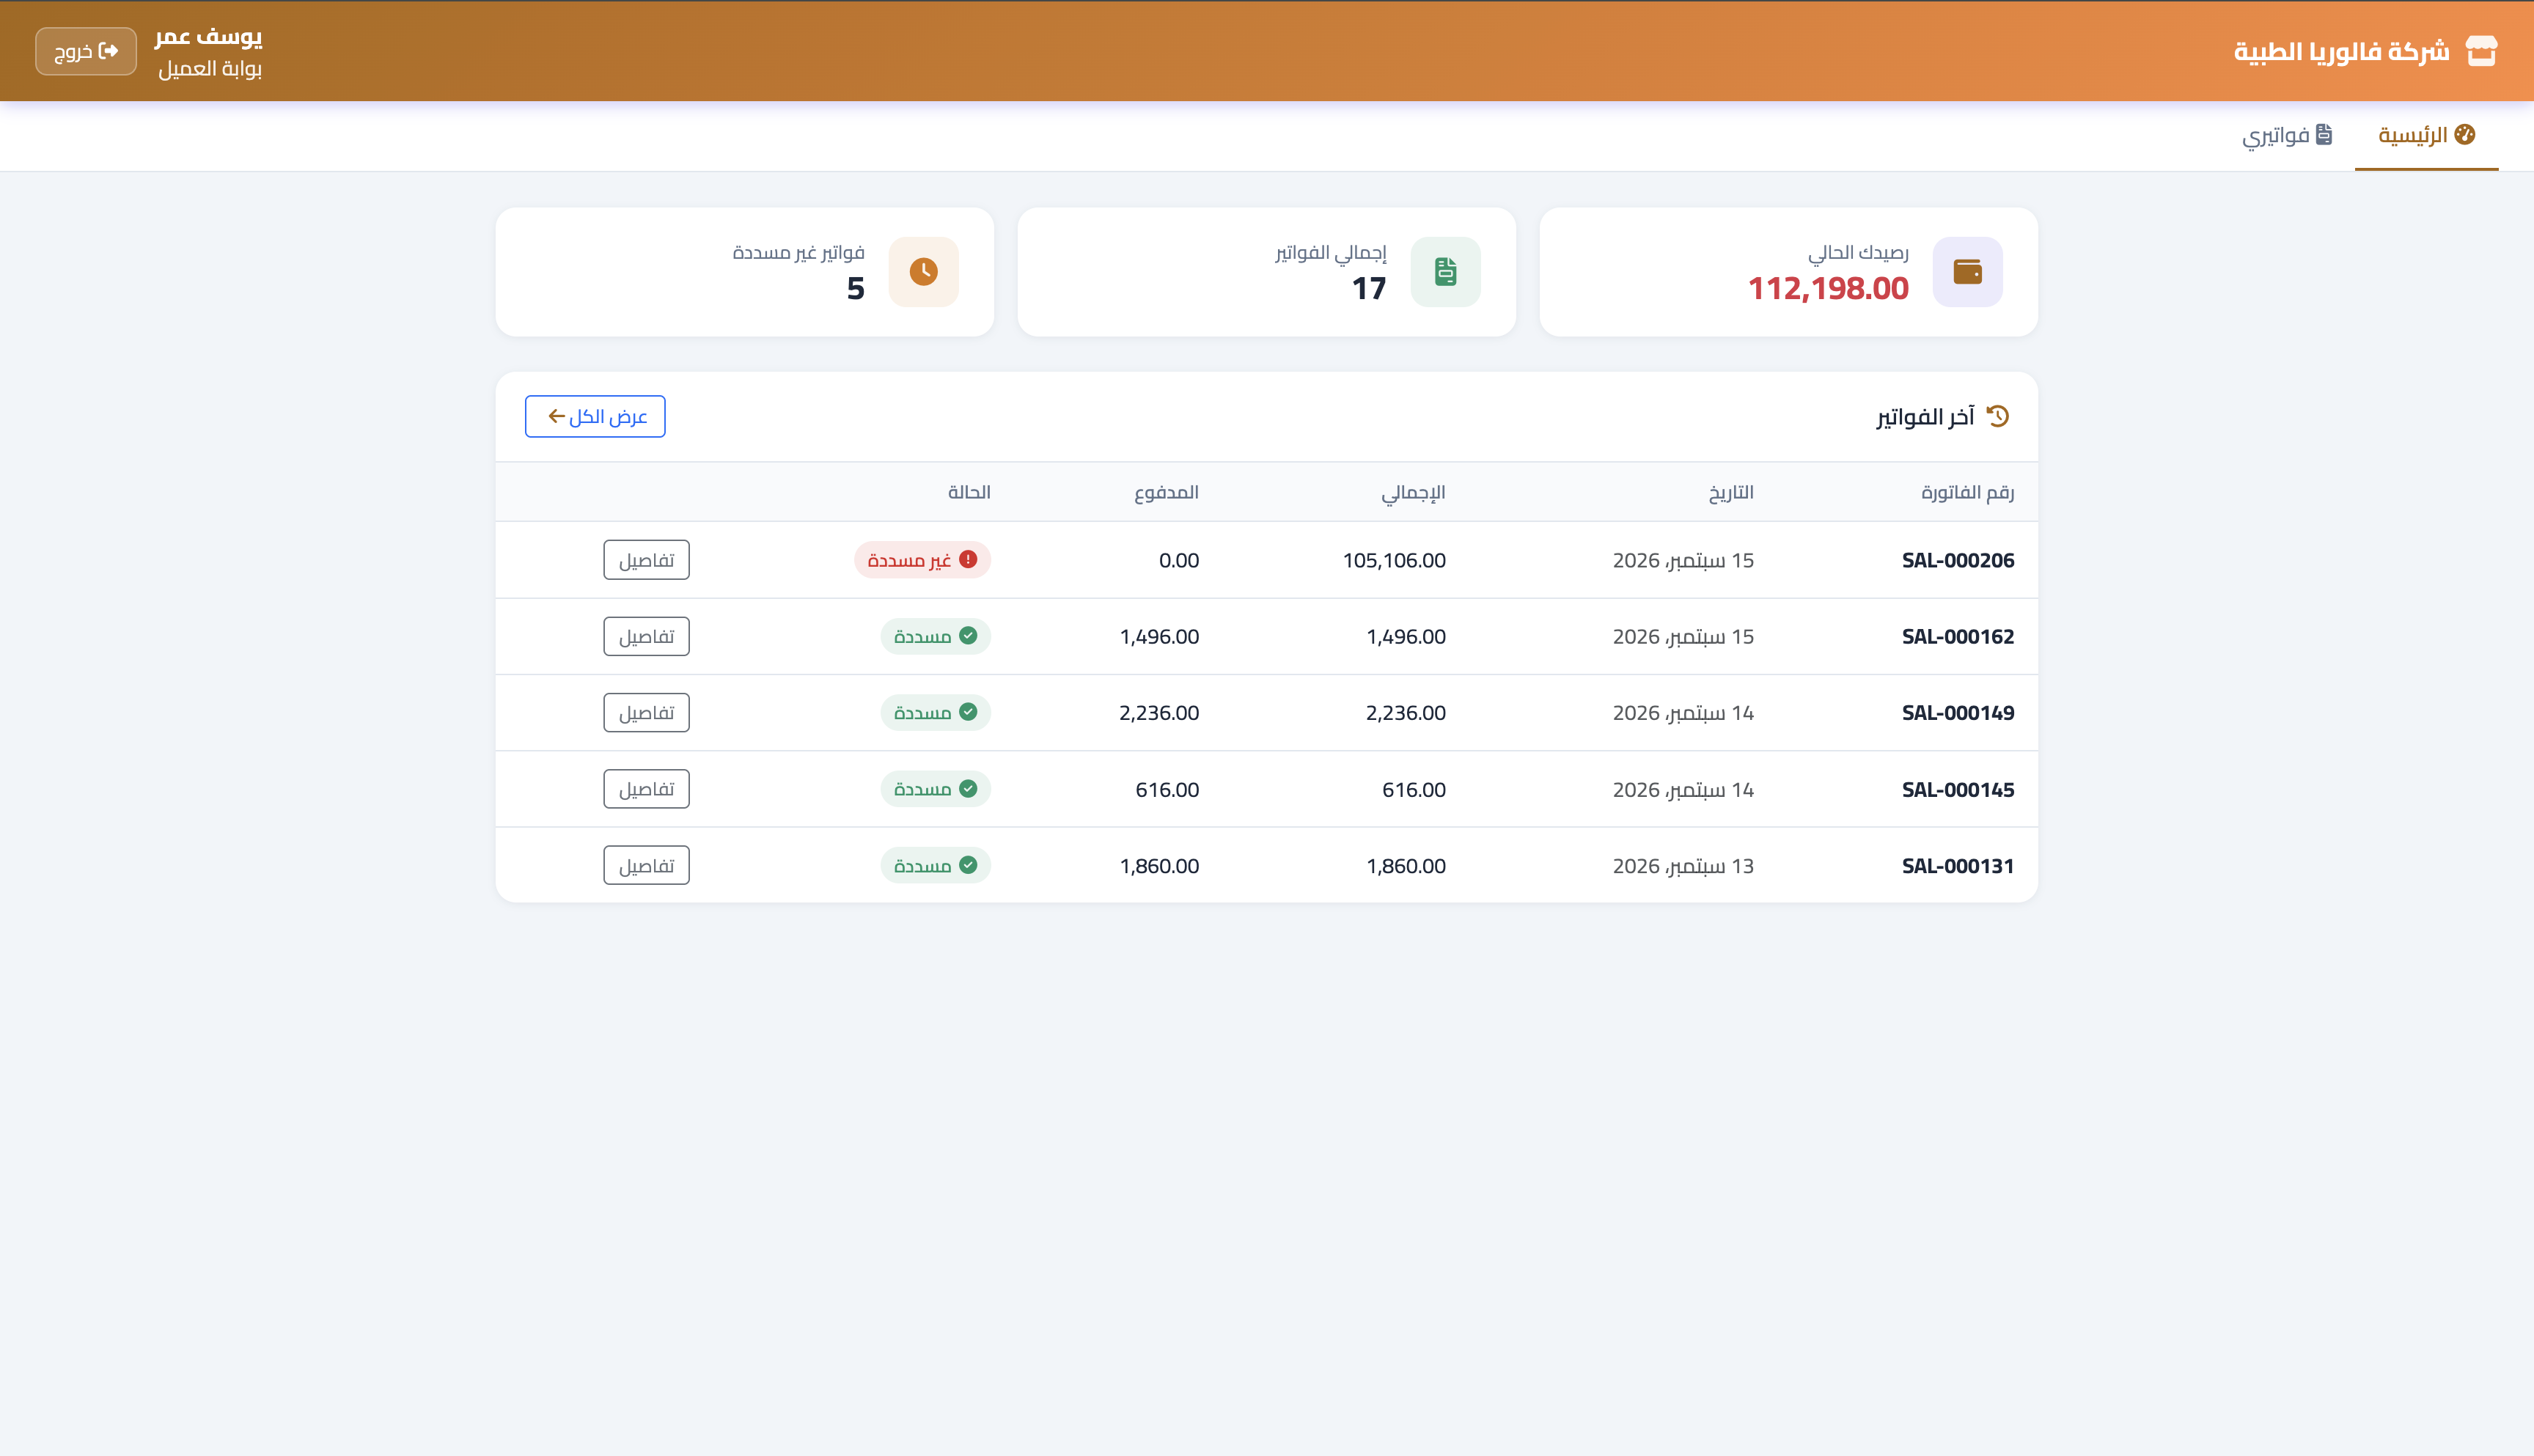Show تفاصيل for invoice SAL-000145
Viewport: 2534px width, 1456px height.
tap(646, 789)
